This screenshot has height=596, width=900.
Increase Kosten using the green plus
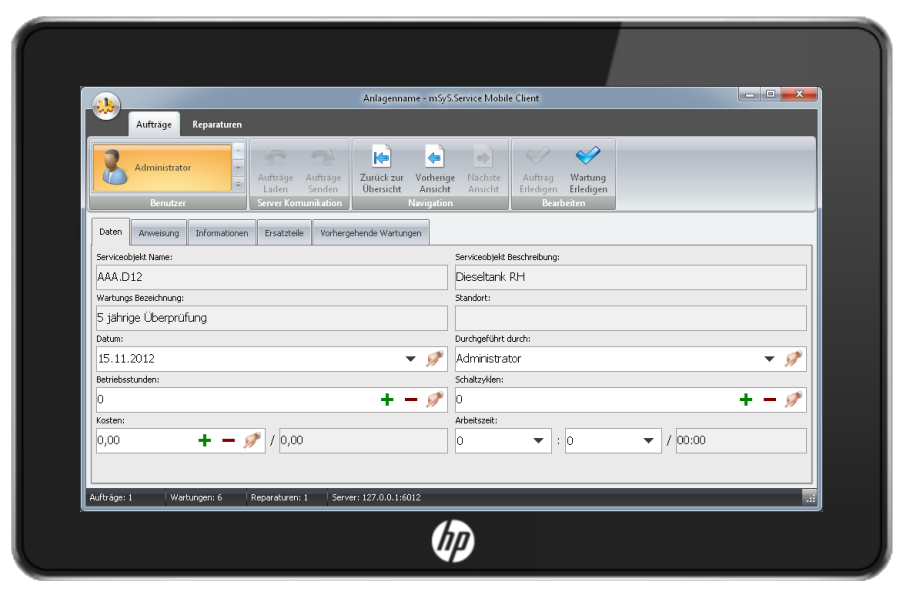[205, 441]
